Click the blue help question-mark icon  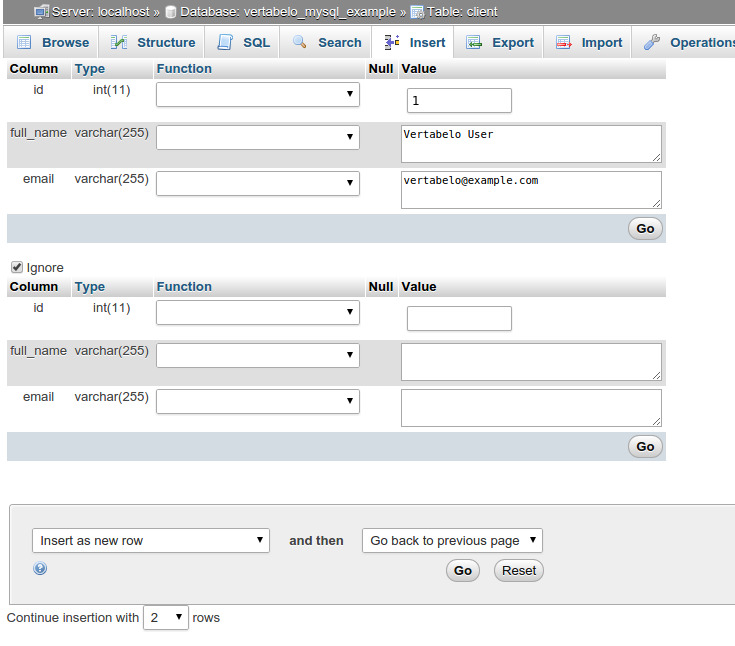click(40, 568)
